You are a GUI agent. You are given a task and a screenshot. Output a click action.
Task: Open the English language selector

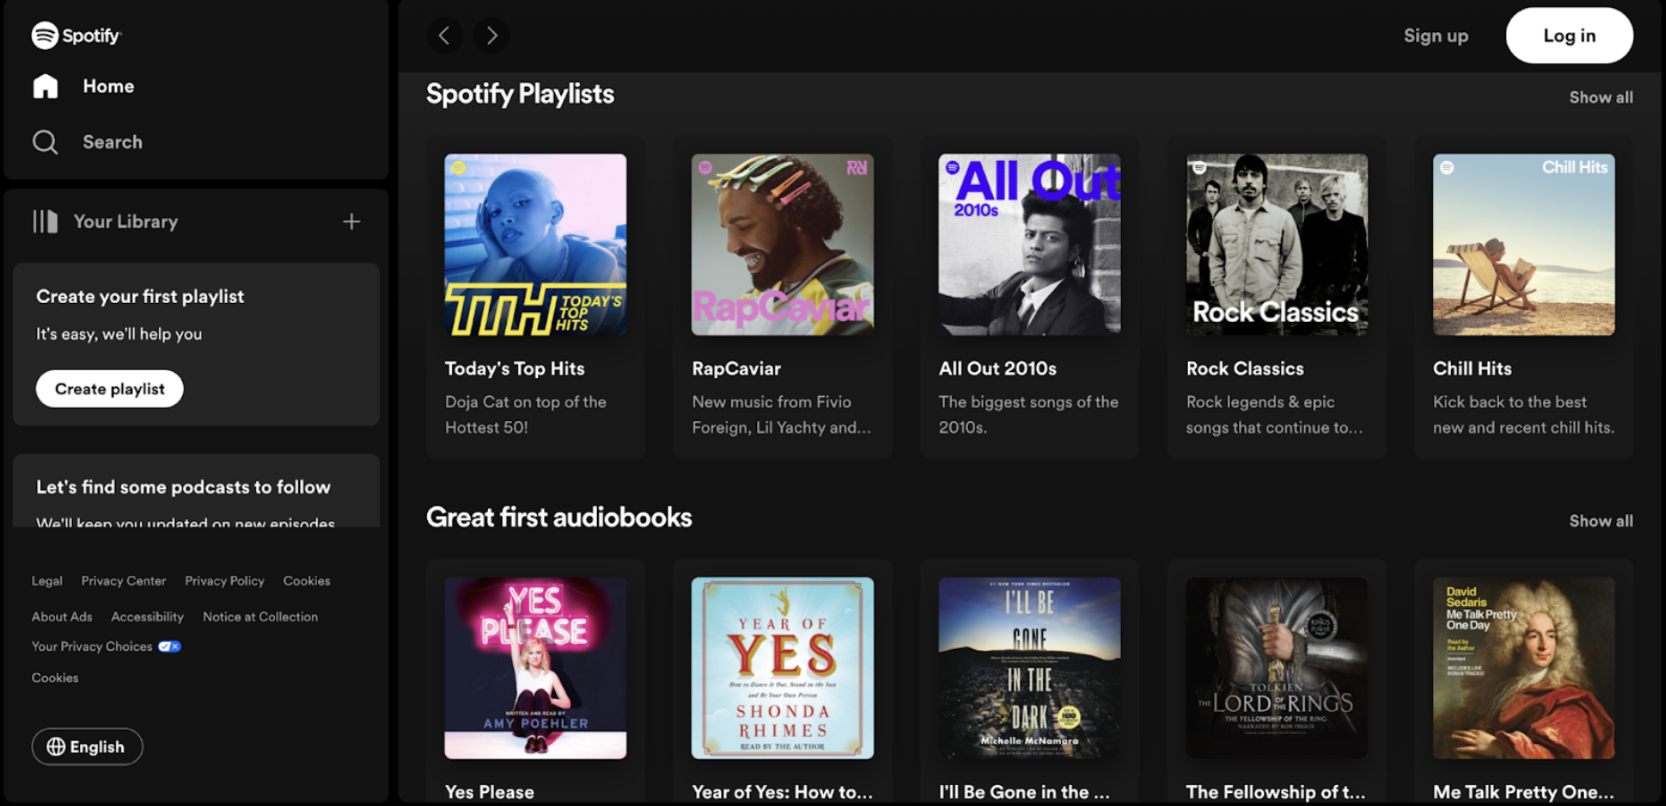click(87, 747)
